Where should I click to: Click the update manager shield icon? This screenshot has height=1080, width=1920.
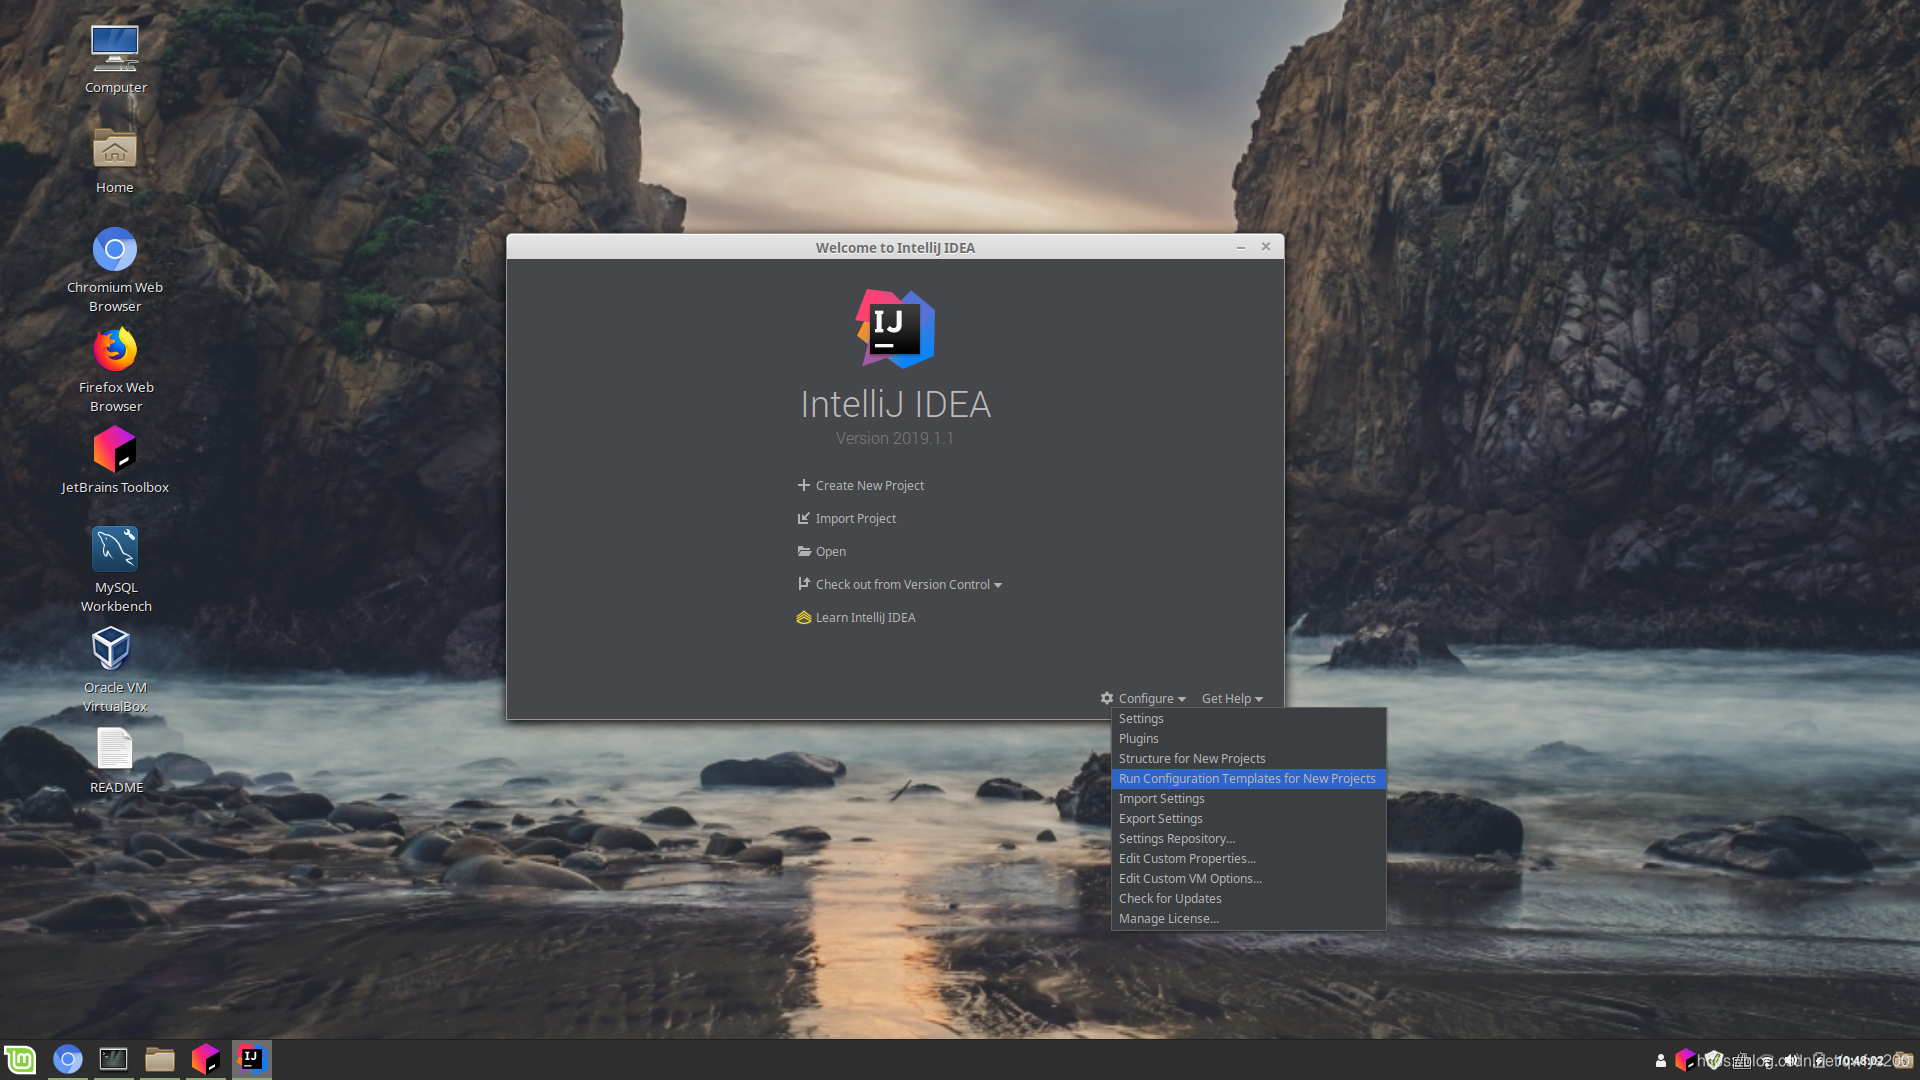click(1714, 1060)
